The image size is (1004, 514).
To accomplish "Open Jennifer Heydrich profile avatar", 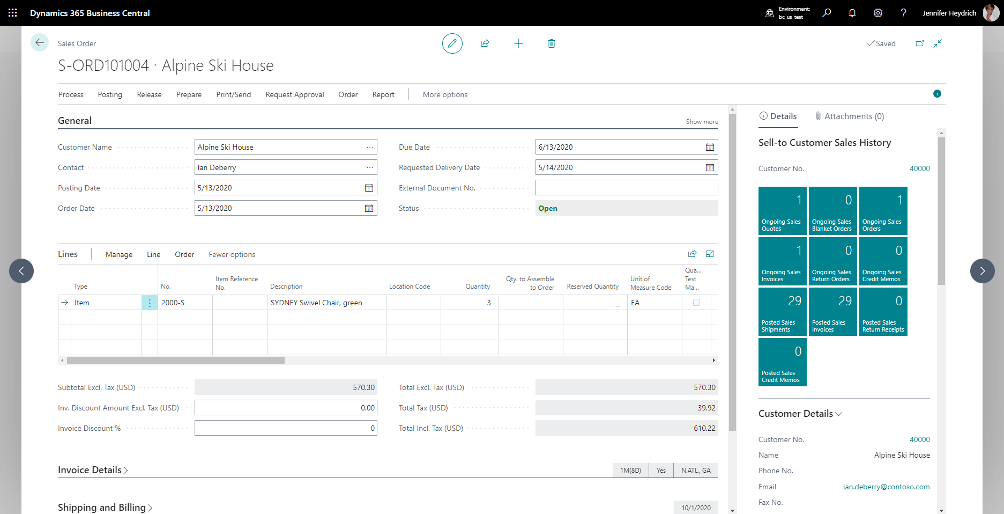I will pyautogui.click(x=991, y=13).
